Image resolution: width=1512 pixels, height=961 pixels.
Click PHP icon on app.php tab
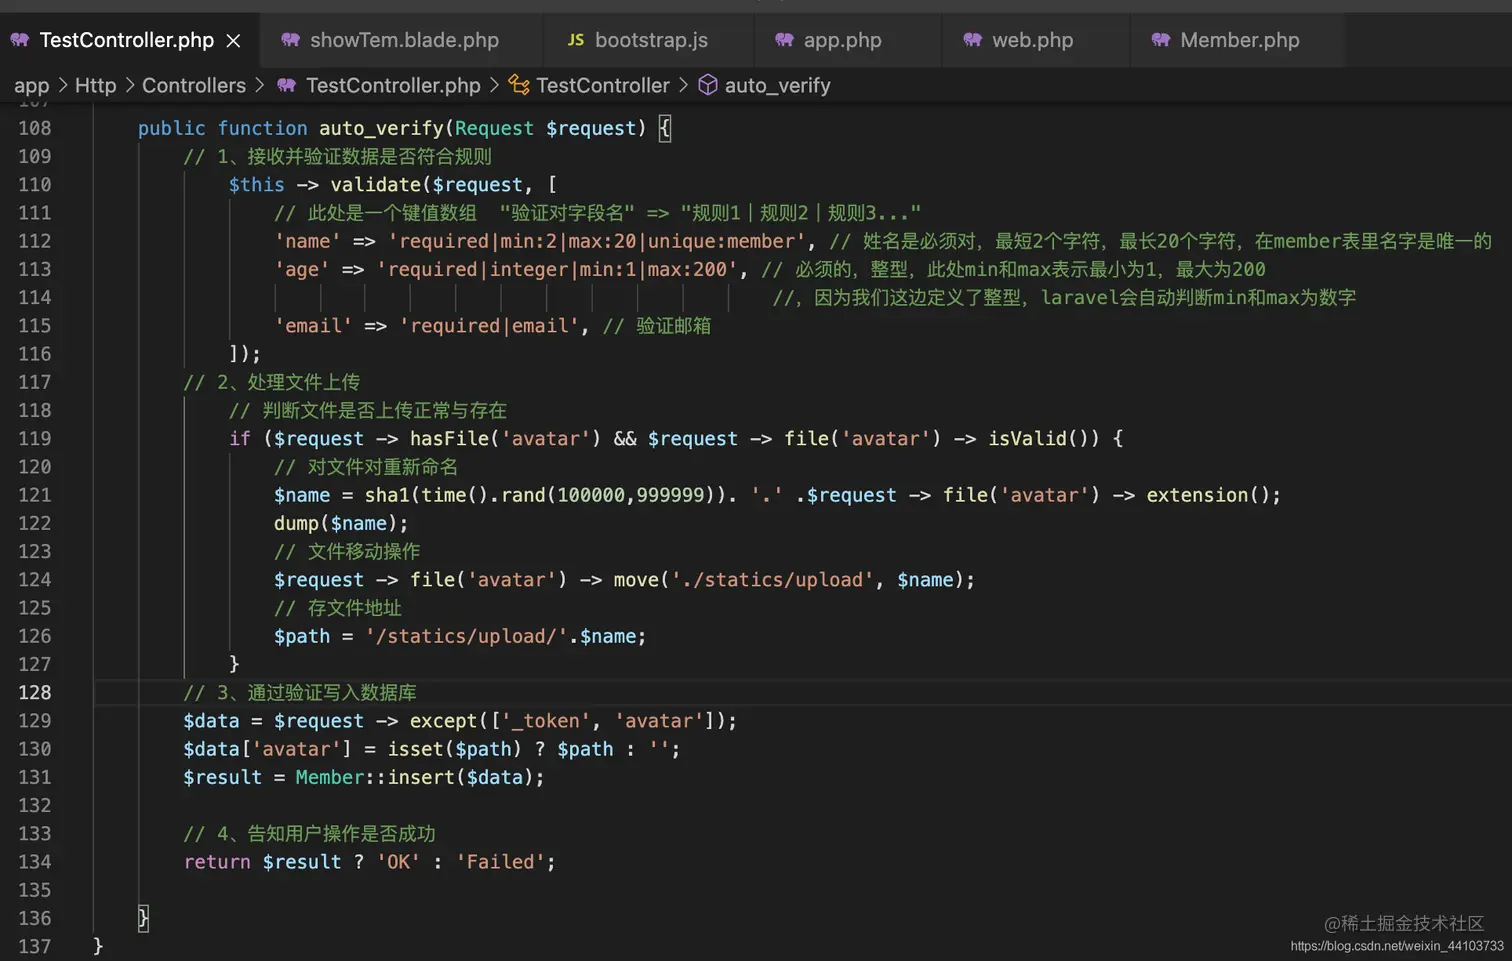coord(785,40)
